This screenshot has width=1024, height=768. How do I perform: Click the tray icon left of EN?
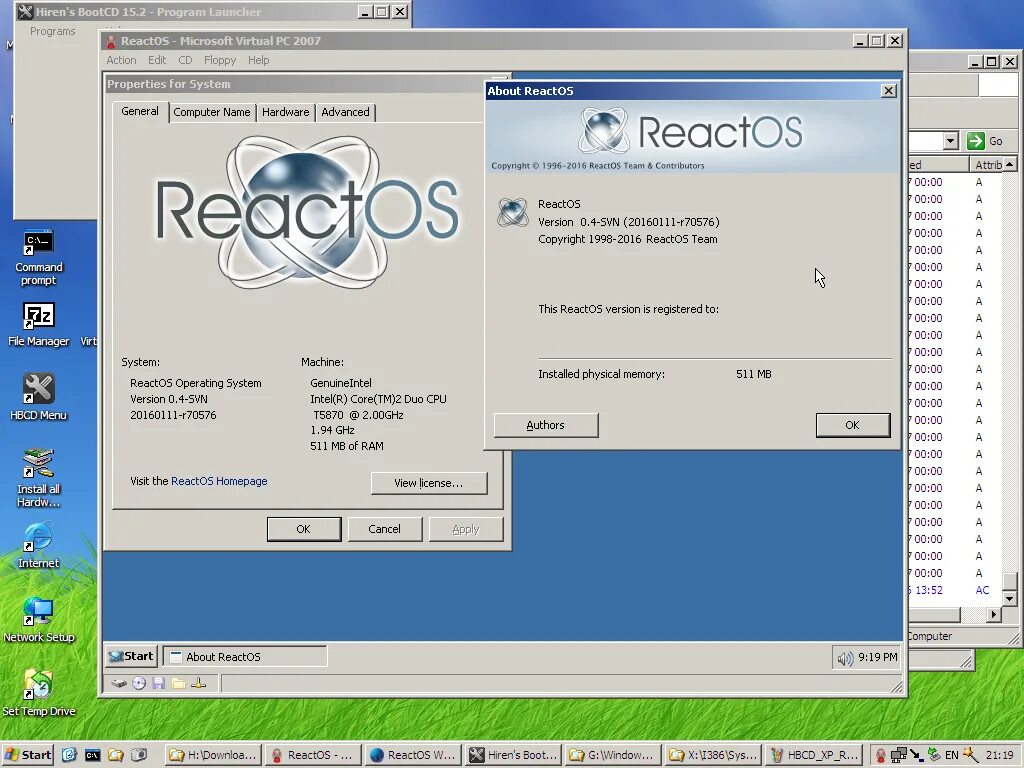pyautogui.click(x=935, y=755)
